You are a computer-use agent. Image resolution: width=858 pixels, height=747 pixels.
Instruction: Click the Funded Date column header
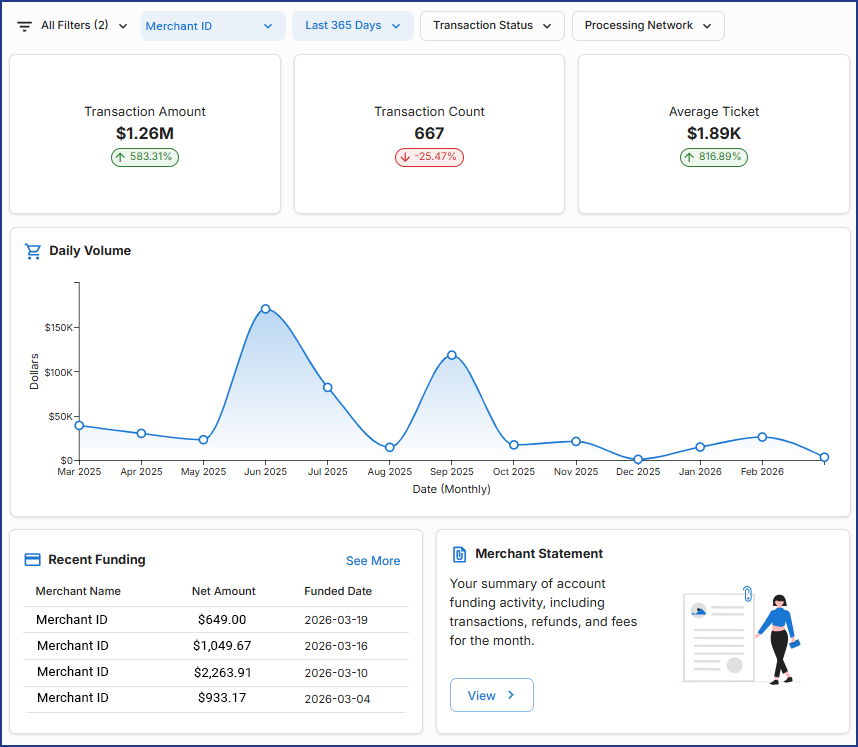point(338,591)
